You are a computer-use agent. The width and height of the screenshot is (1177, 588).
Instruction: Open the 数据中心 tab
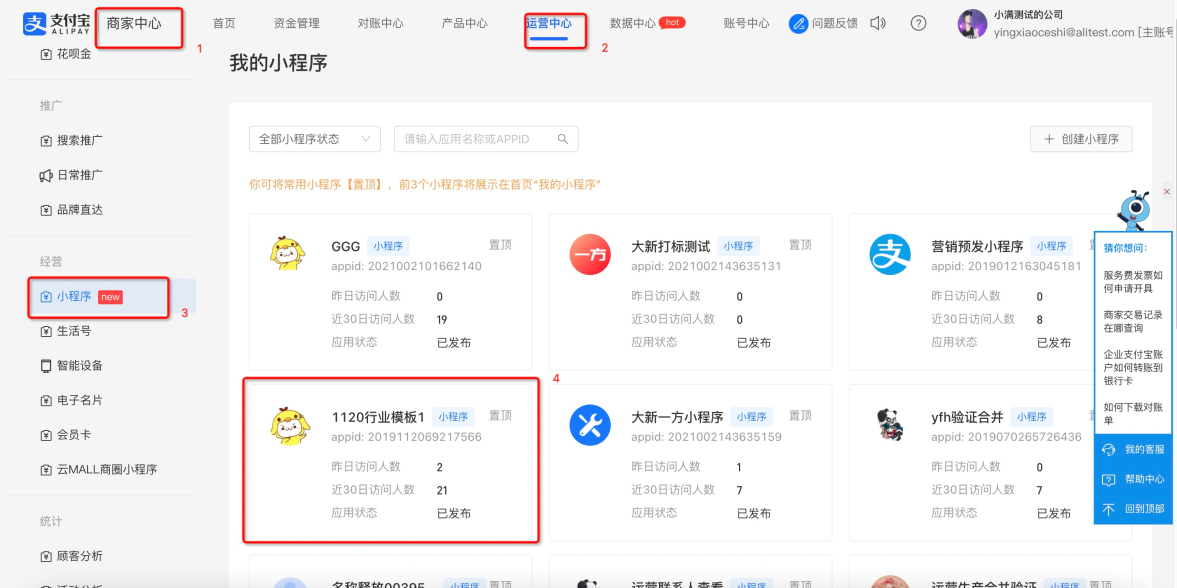(633, 23)
